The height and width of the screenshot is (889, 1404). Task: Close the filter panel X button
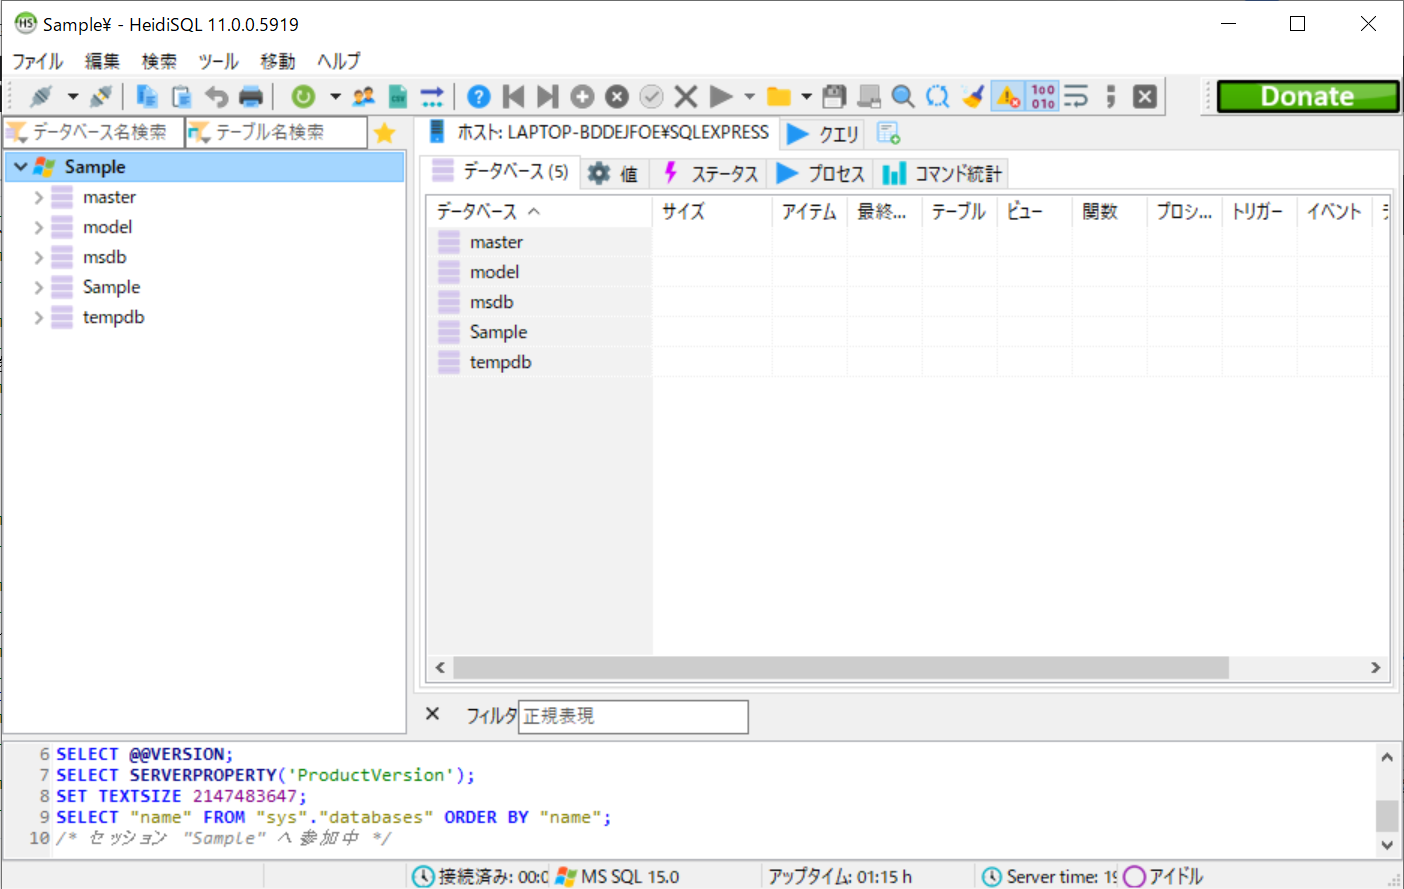pyautogui.click(x=432, y=714)
